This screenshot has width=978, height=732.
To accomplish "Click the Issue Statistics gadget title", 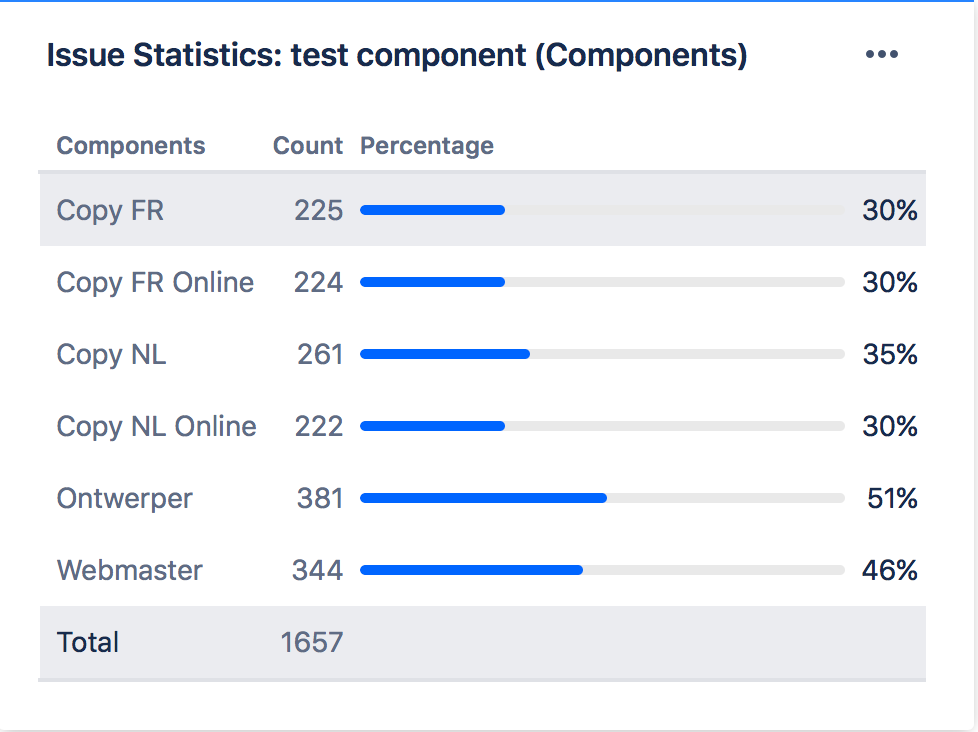I will tap(397, 55).
